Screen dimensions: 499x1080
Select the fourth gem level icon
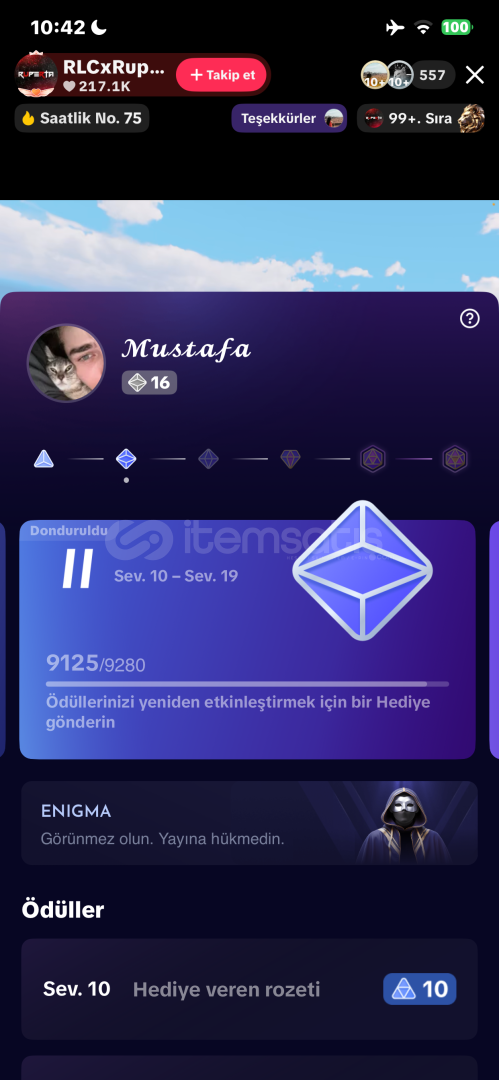pos(290,459)
